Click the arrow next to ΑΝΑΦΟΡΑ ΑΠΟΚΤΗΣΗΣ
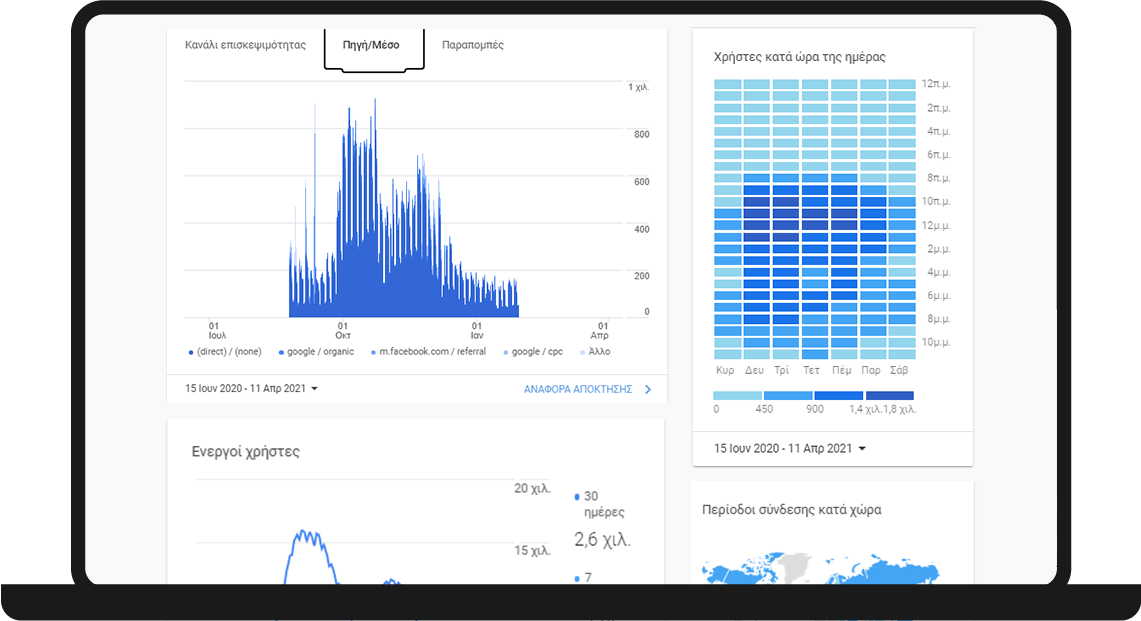1141x621 pixels. (x=648, y=389)
